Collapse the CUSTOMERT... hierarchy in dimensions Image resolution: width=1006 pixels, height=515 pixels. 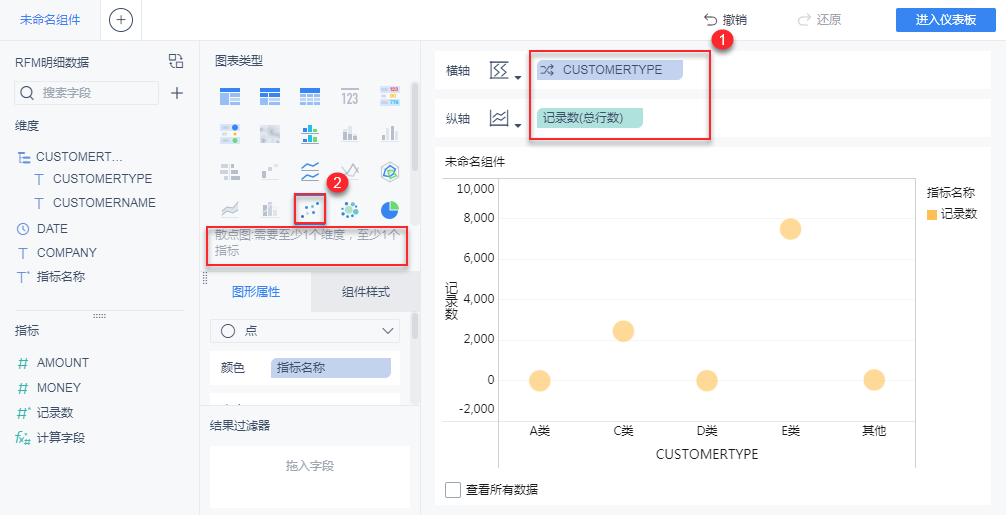tap(24, 156)
